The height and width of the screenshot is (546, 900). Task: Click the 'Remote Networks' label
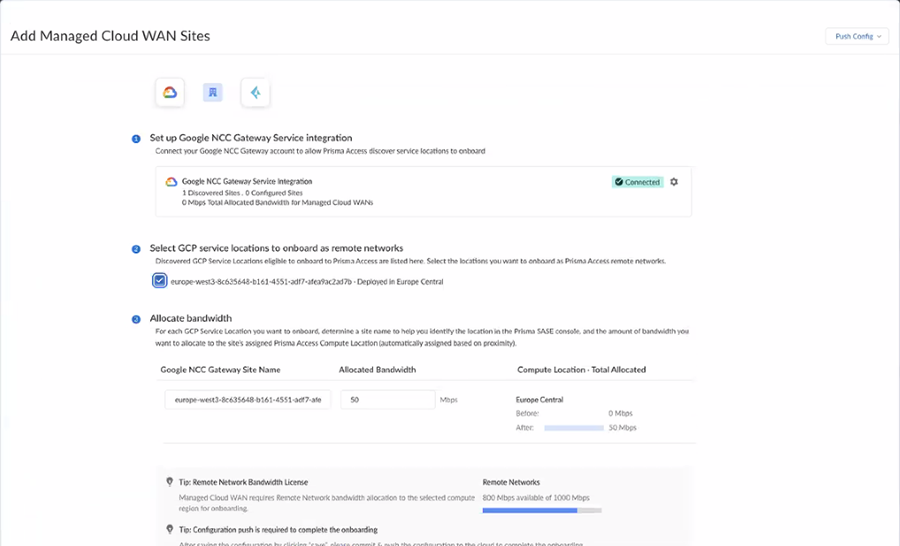511,482
